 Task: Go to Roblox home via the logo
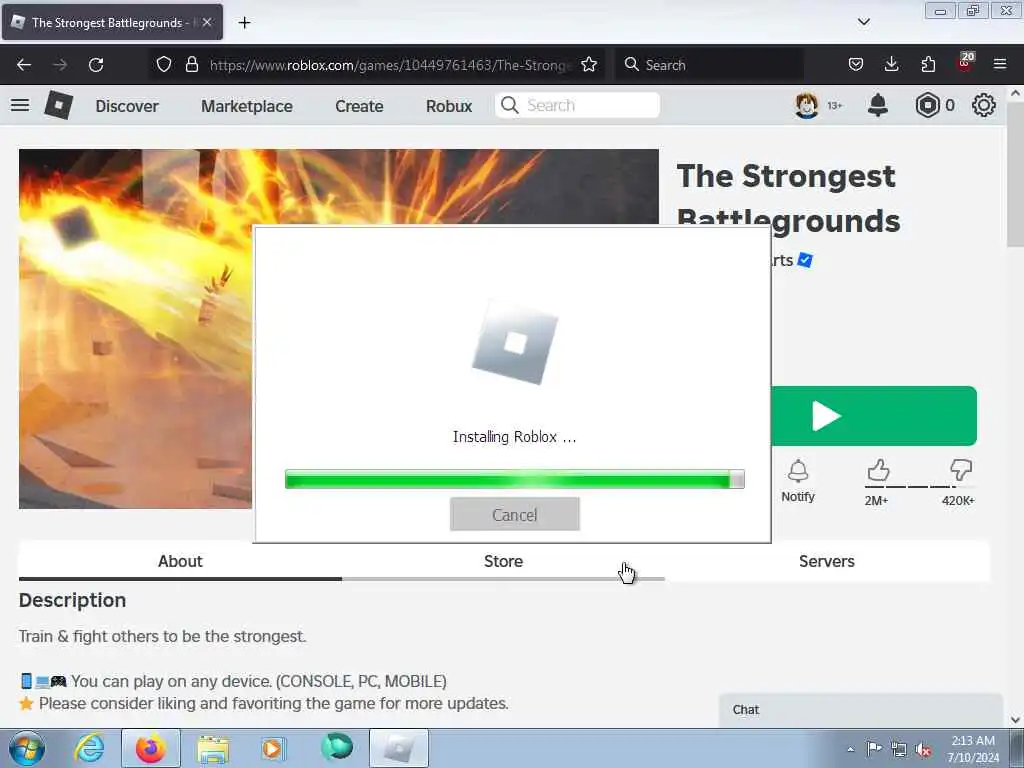[x=59, y=105]
